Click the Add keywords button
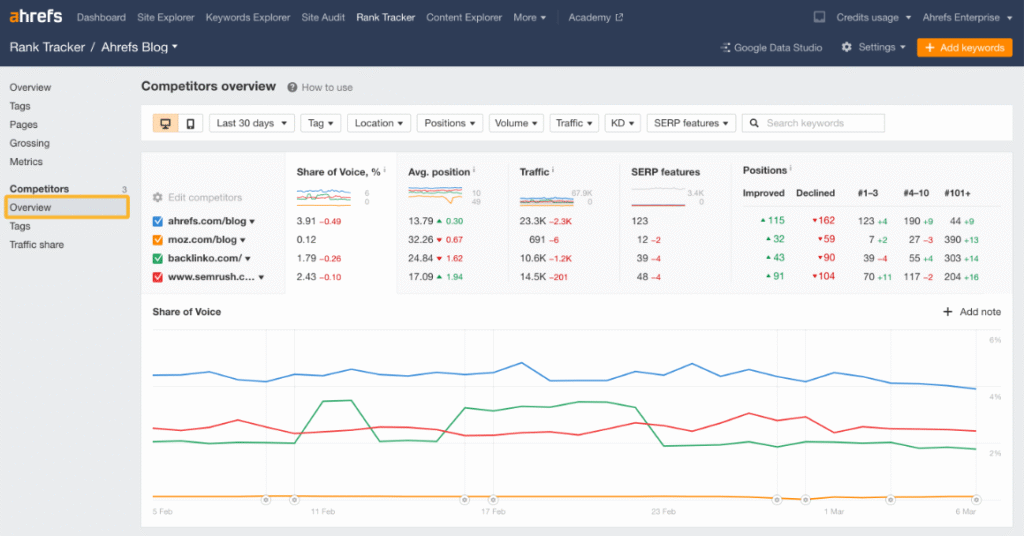 tap(964, 47)
